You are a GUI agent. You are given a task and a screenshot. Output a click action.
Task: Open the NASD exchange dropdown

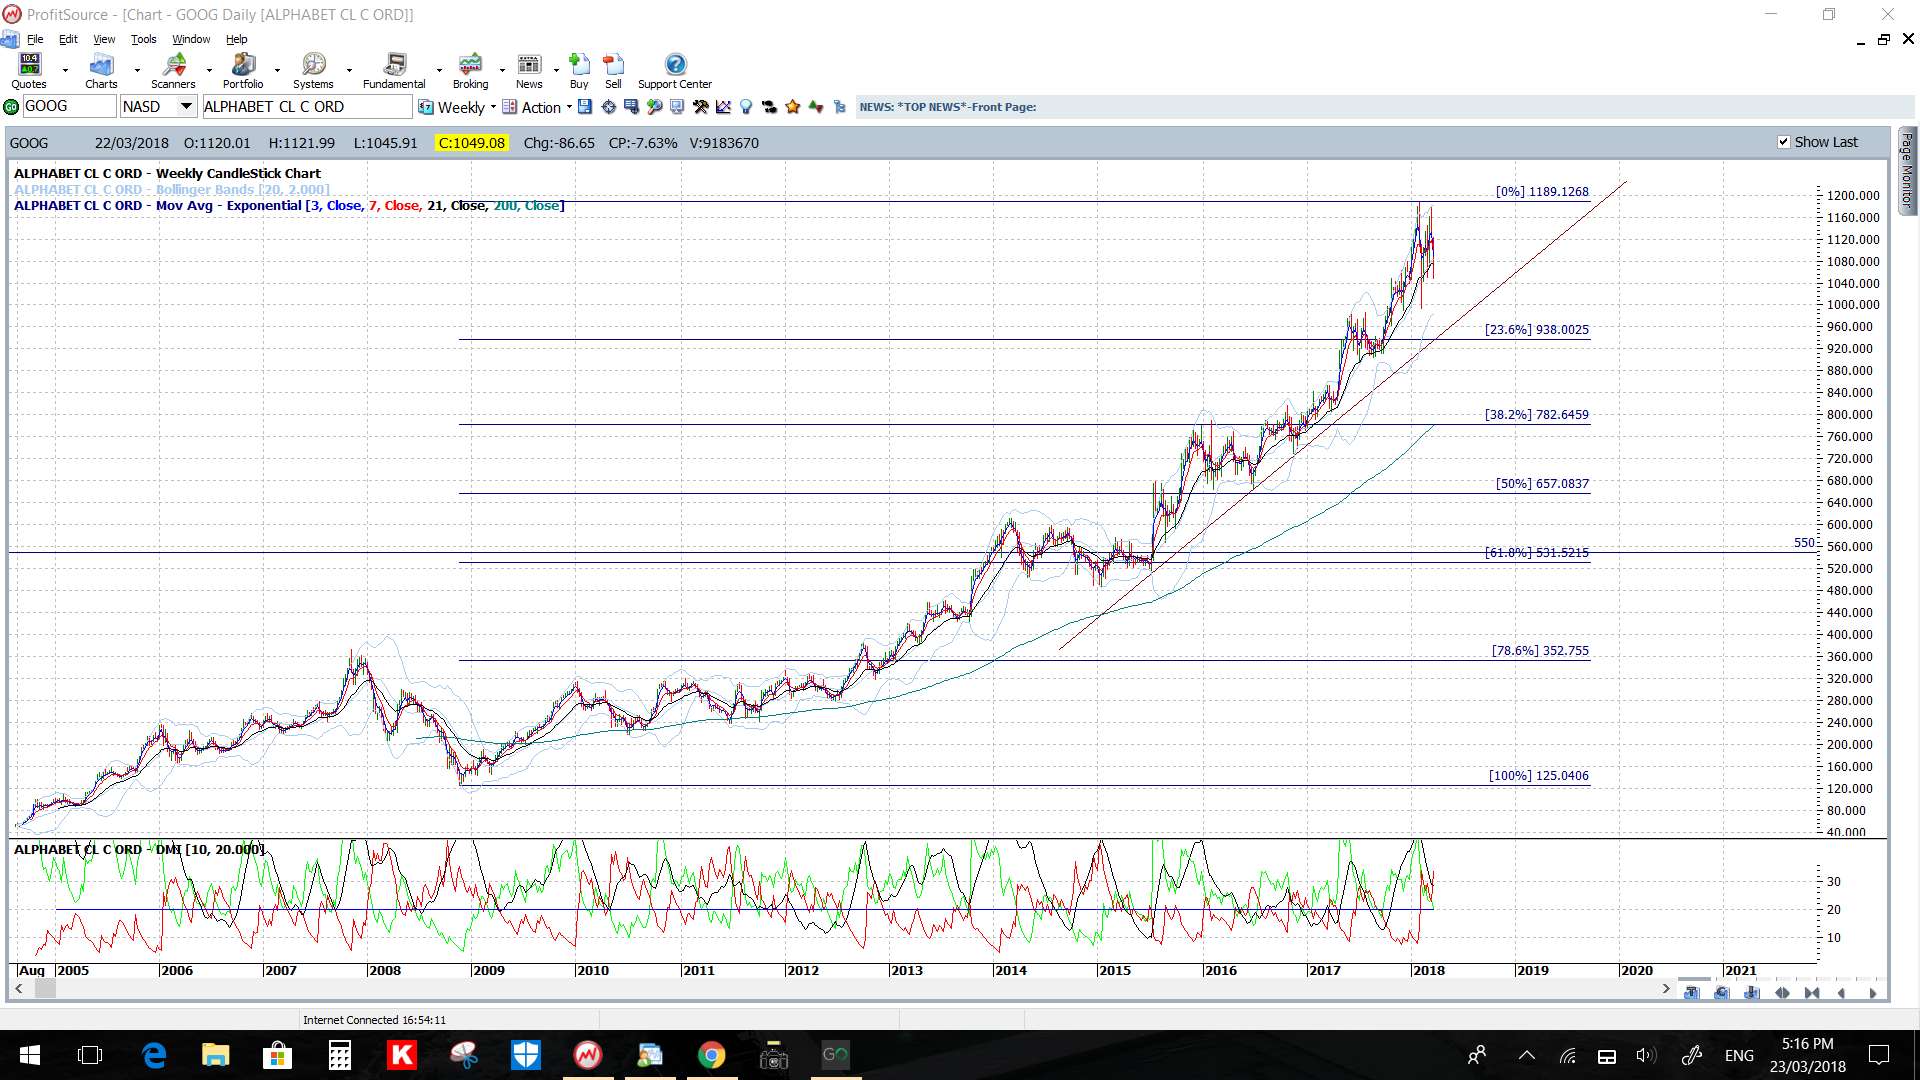click(x=186, y=106)
